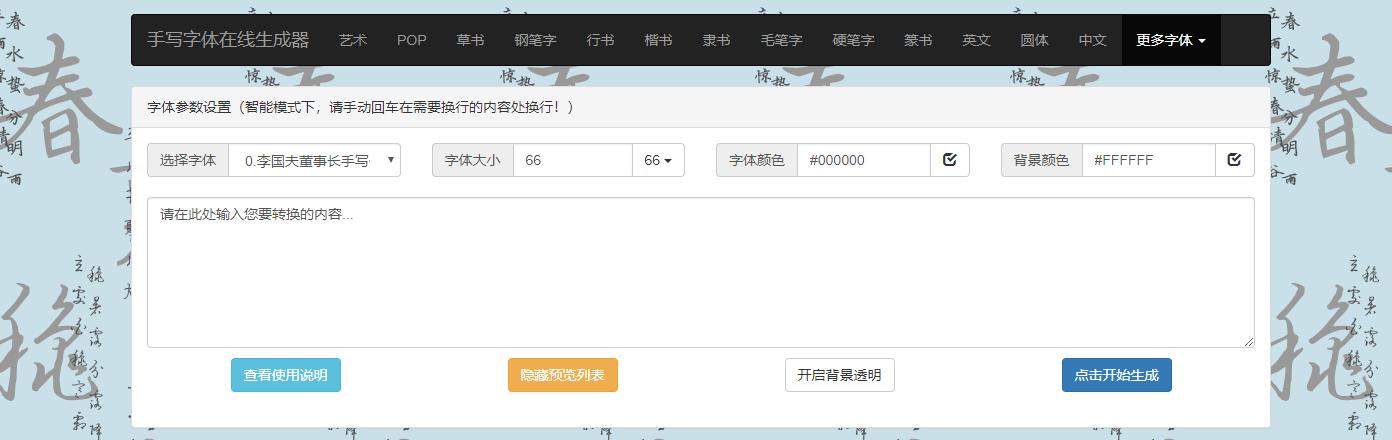Open the 楷书 nav item

click(x=658, y=40)
